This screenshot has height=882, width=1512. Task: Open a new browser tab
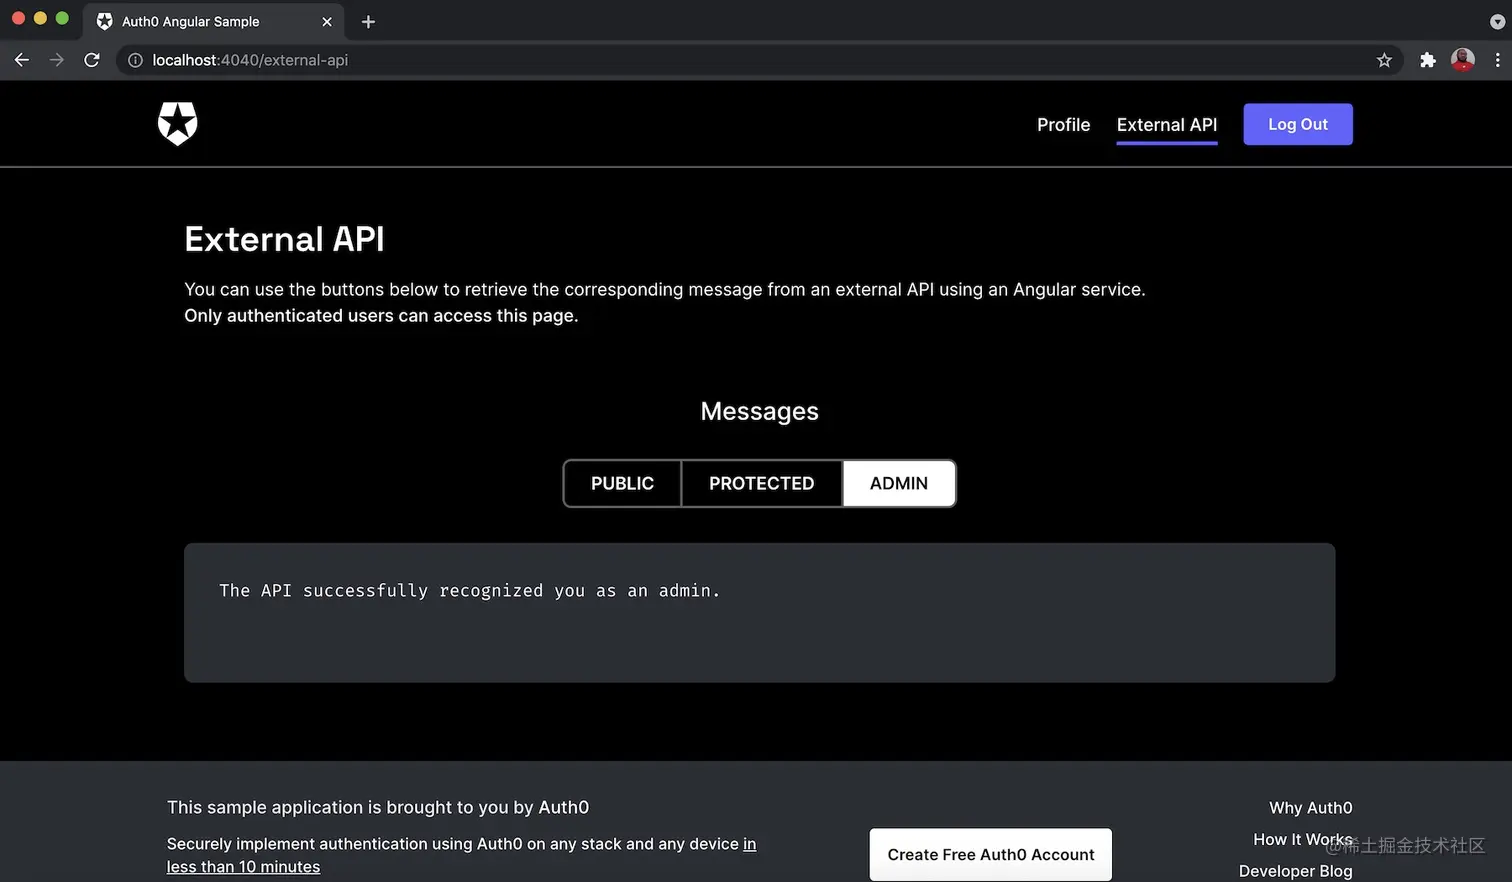367,21
